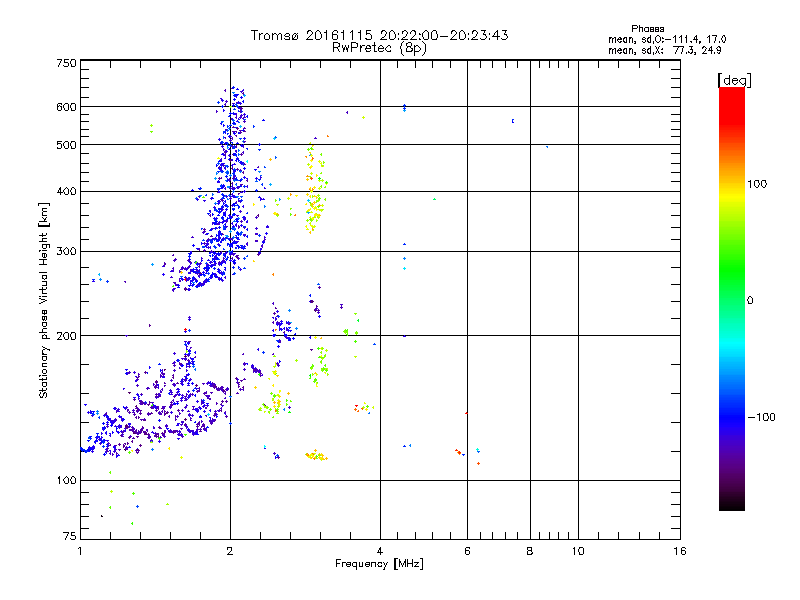Screen dimensions: 800x600
Task: Click the 'mean, sd,X: 77.3, 24.9' statistic
Action: point(664,50)
